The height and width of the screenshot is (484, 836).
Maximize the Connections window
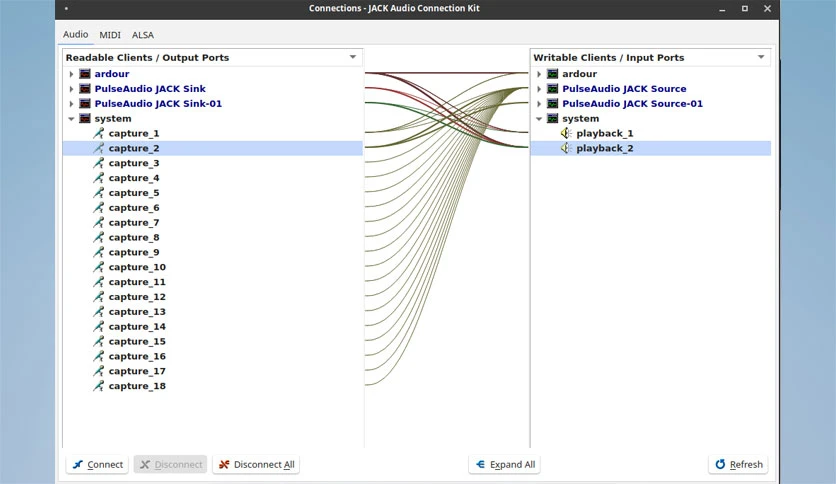[745, 9]
